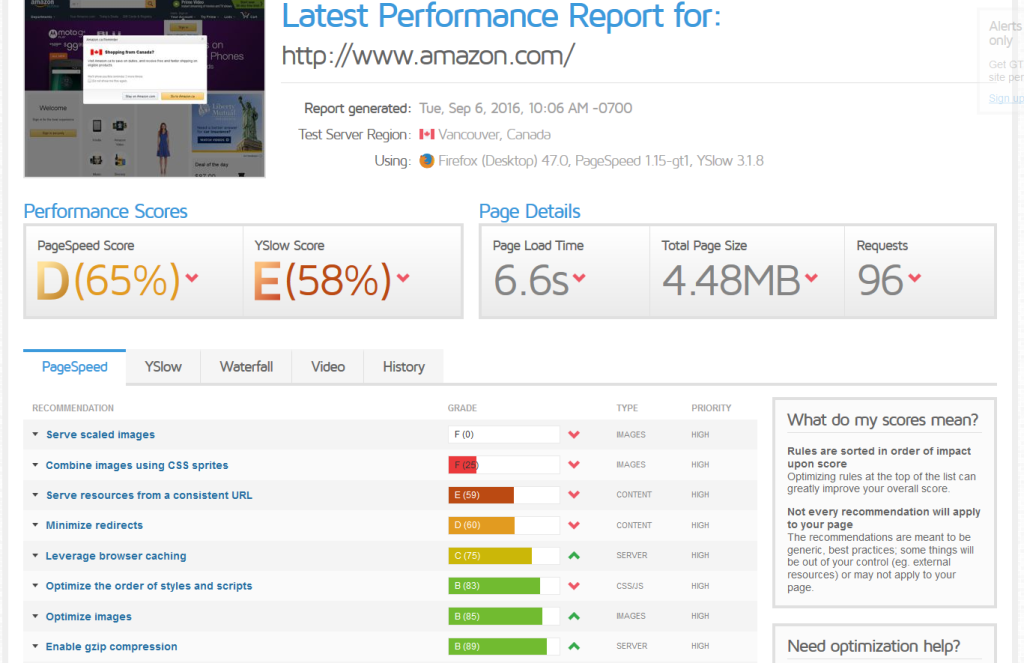Click the Amazon page screenshot thumbnail
This screenshot has width=1024, height=663.
144,88
